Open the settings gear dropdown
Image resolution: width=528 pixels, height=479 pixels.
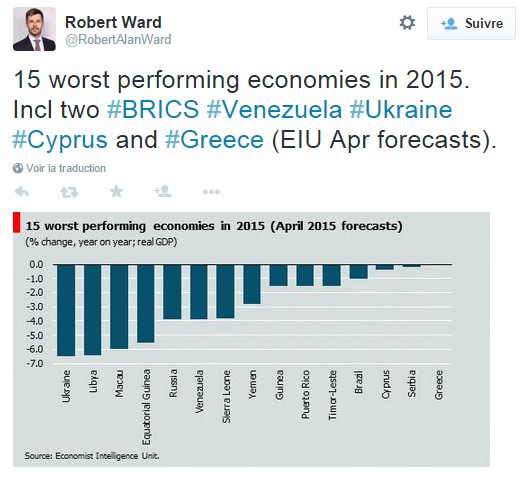[407, 23]
